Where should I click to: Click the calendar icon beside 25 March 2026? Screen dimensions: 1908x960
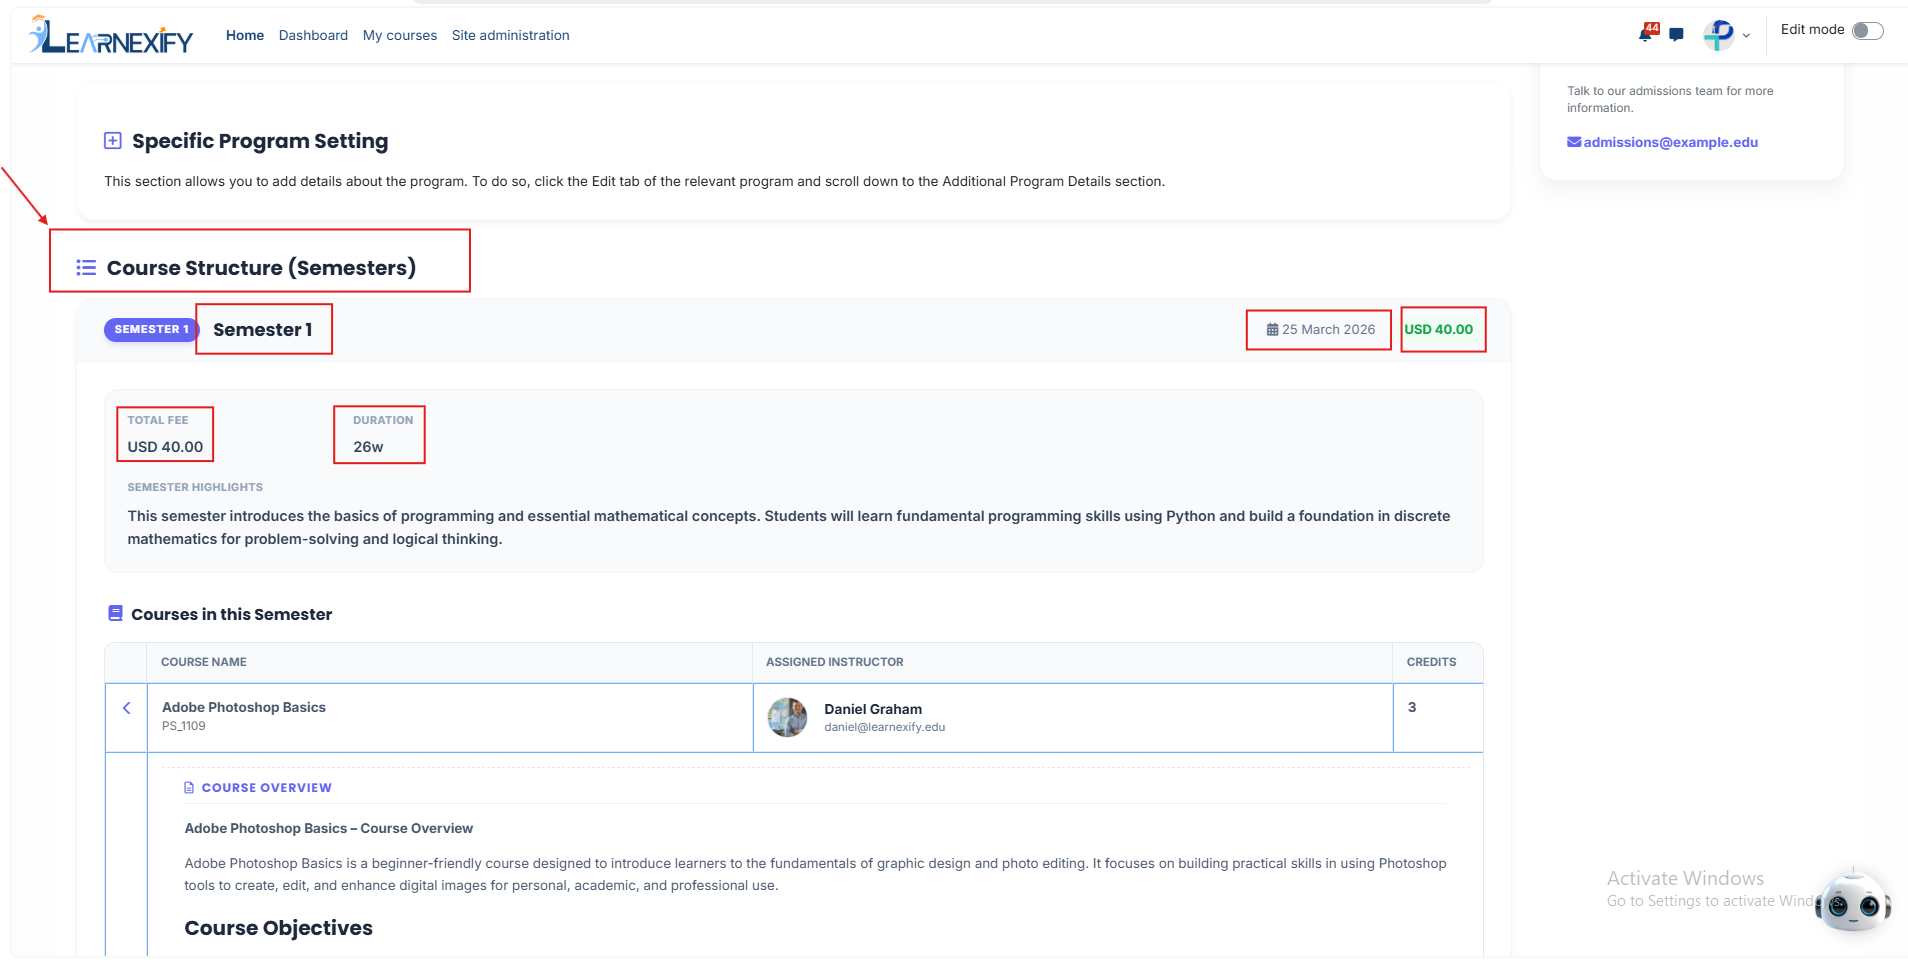1272,329
